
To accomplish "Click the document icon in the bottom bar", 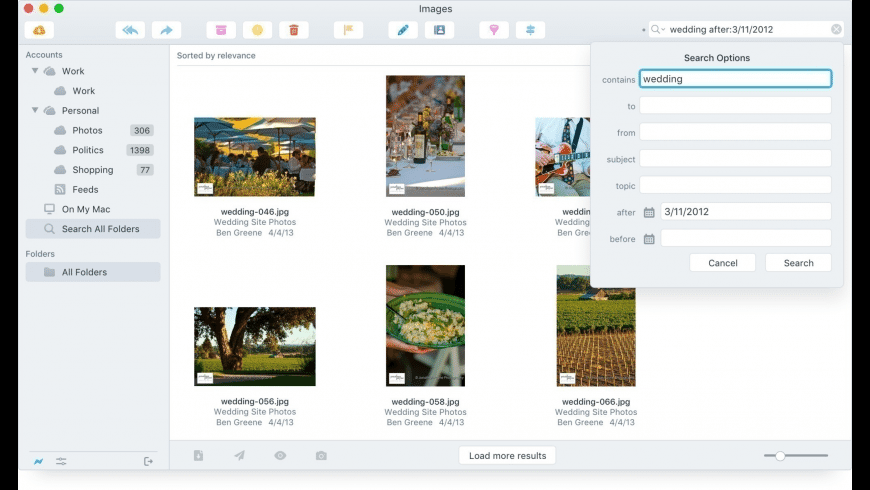I will 198,456.
